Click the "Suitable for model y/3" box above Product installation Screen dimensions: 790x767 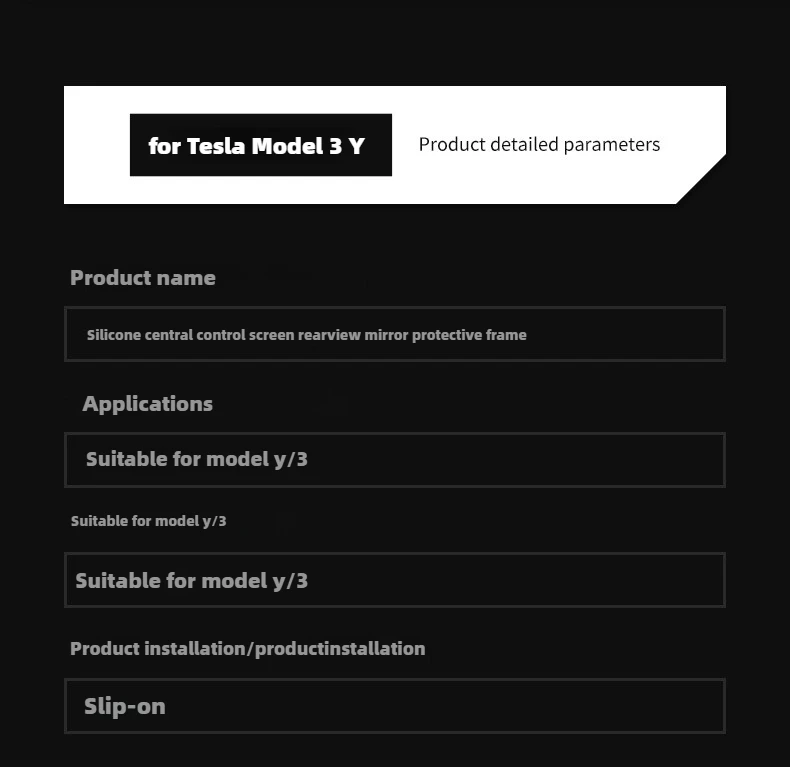(x=394, y=580)
